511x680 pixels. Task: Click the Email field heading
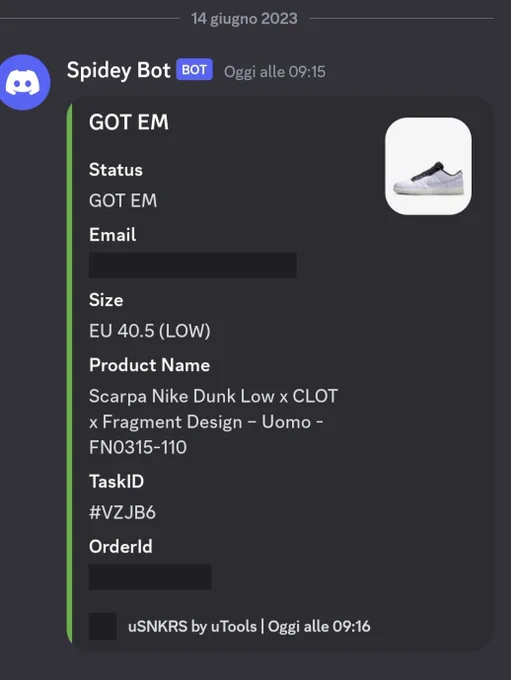pyautogui.click(x=112, y=235)
